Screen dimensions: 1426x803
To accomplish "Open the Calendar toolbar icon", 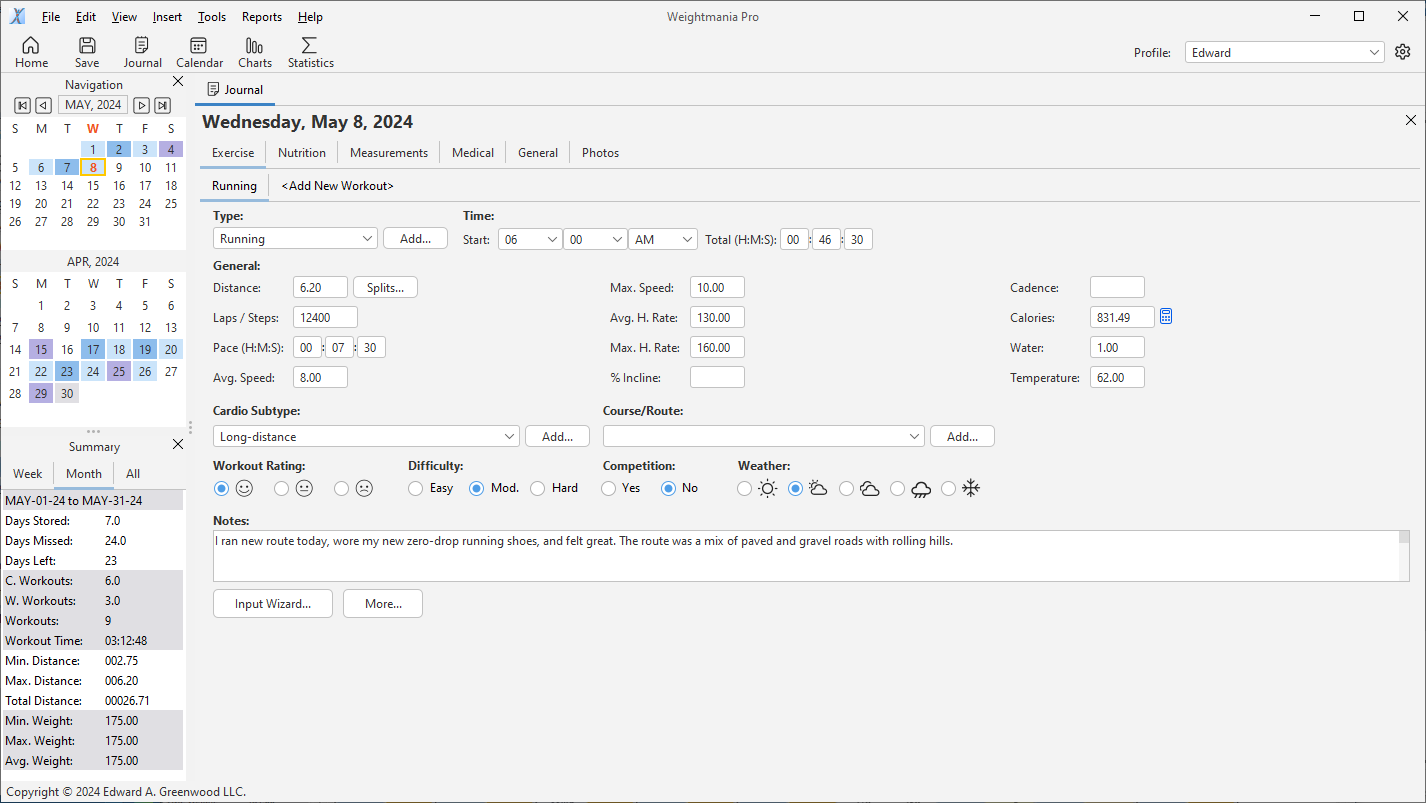I will (x=199, y=52).
